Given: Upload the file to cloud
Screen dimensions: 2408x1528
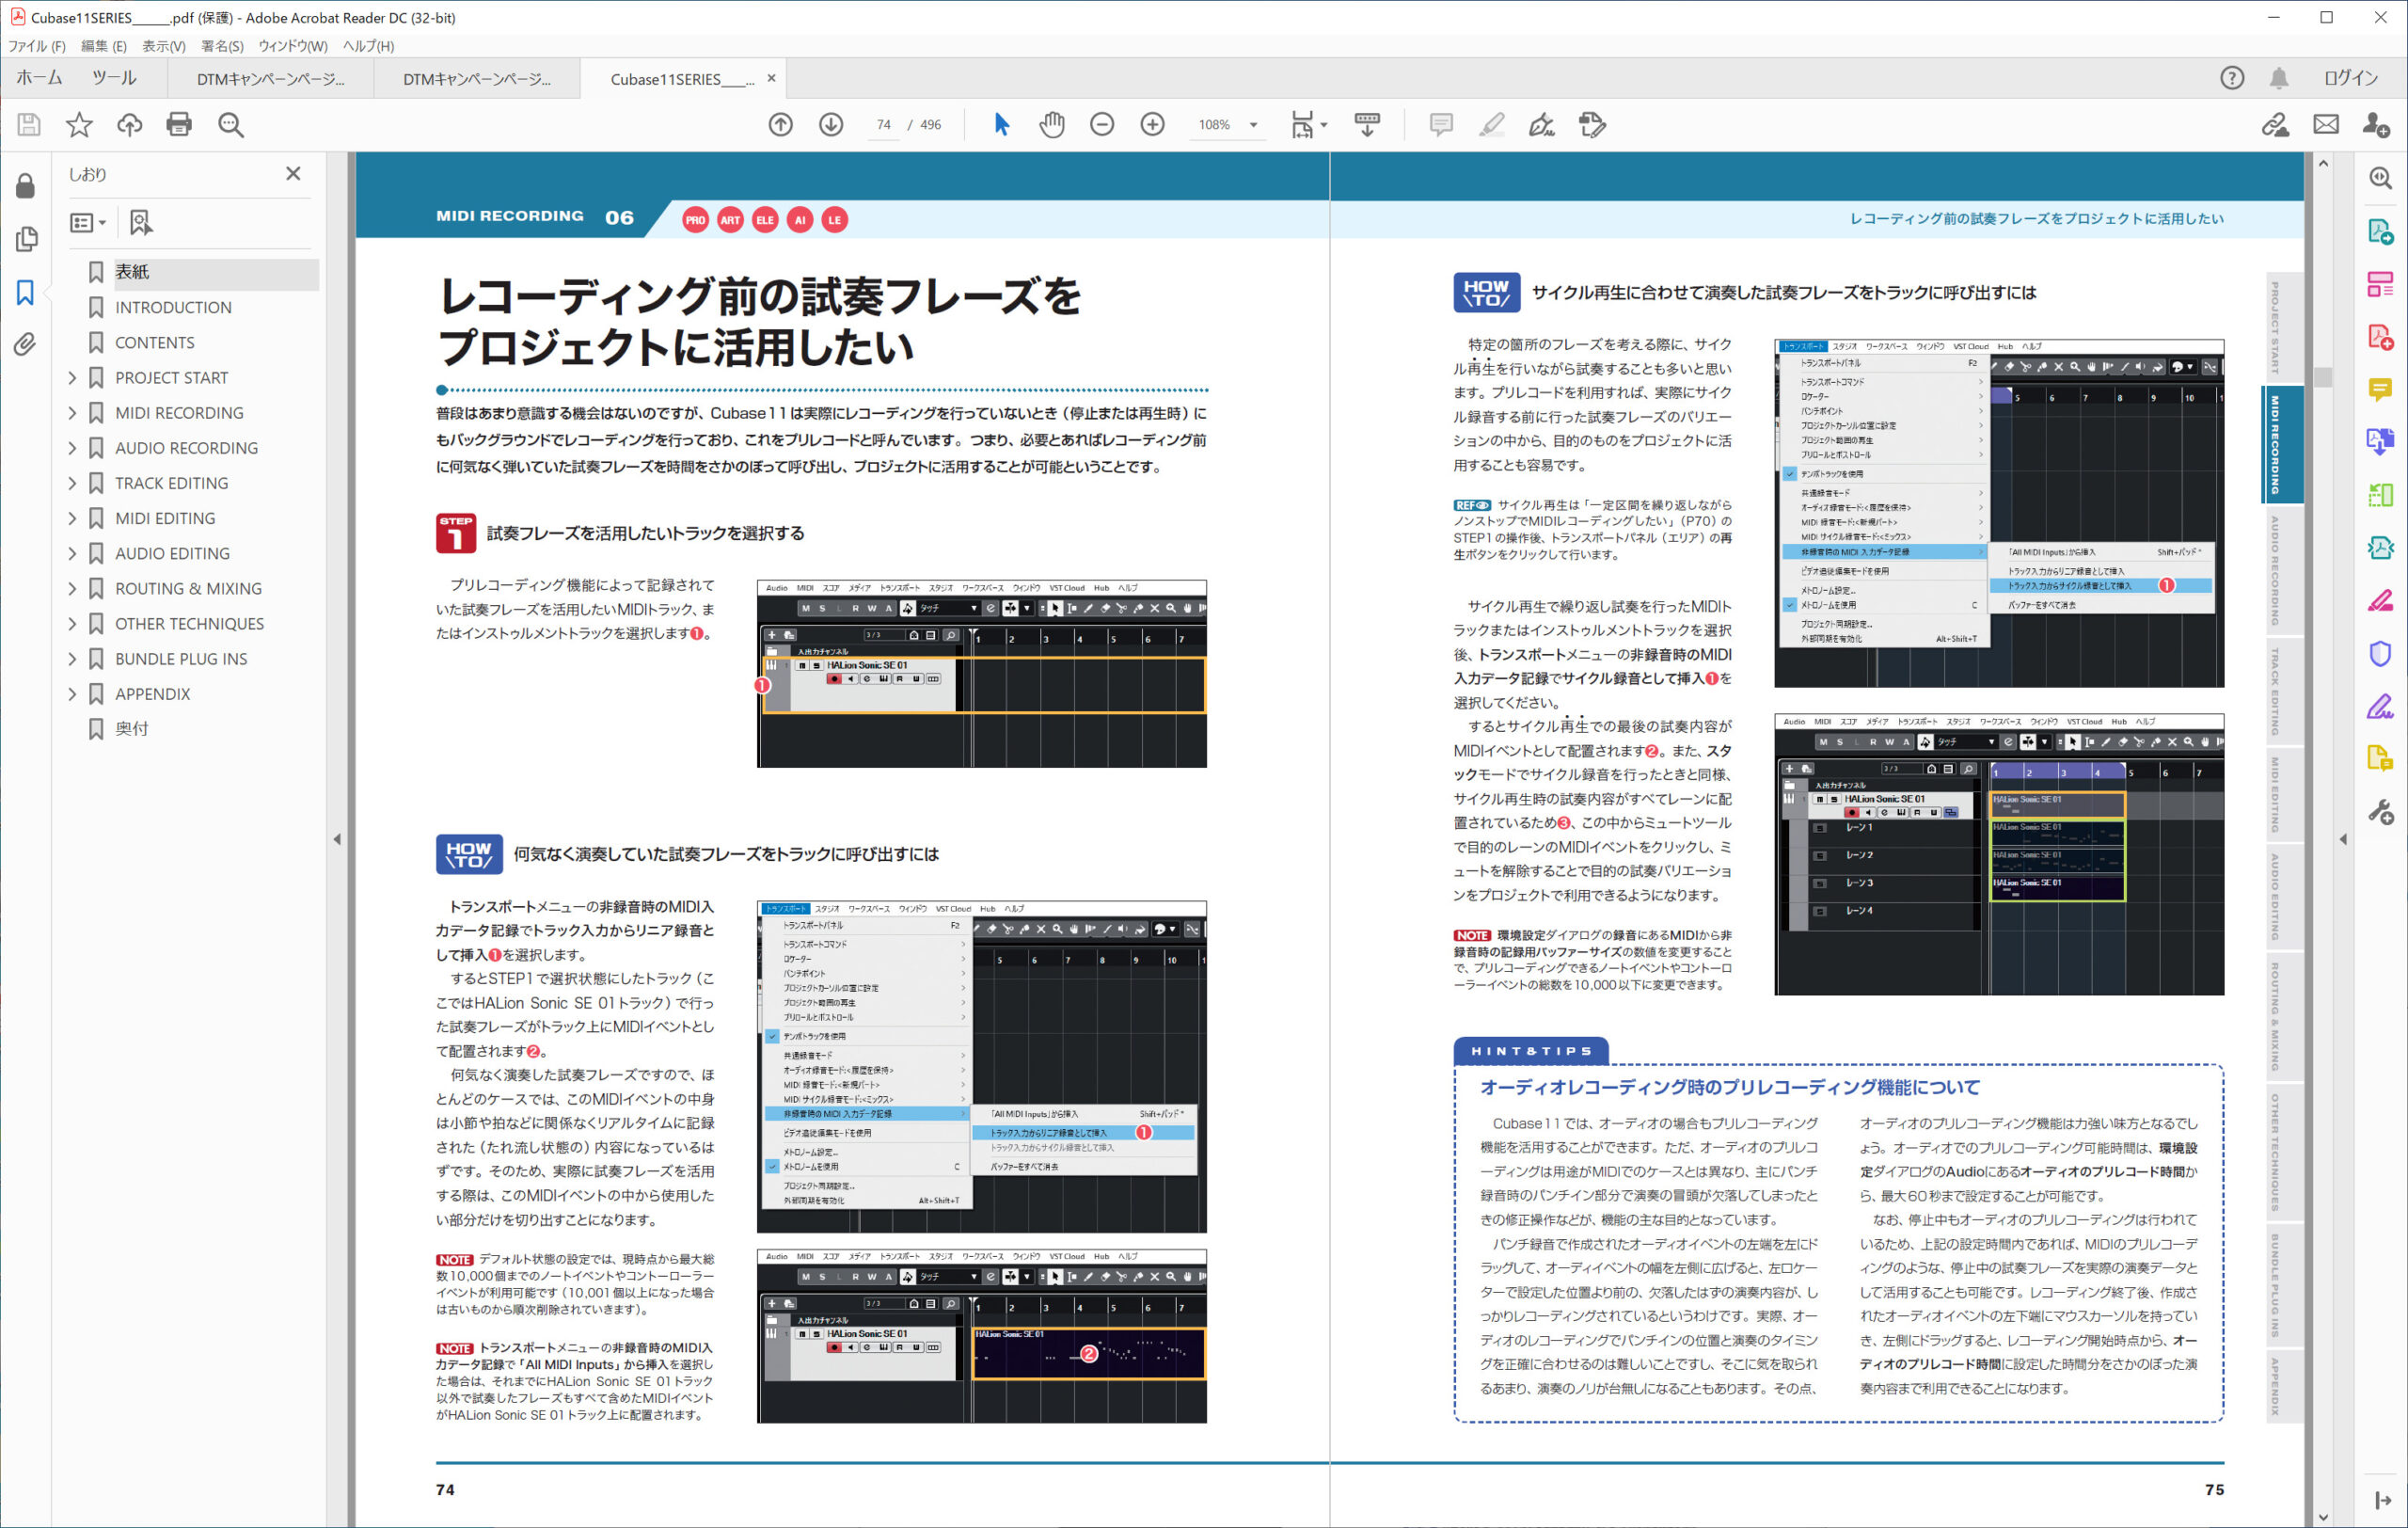Looking at the screenshot, I should point(129,125).
